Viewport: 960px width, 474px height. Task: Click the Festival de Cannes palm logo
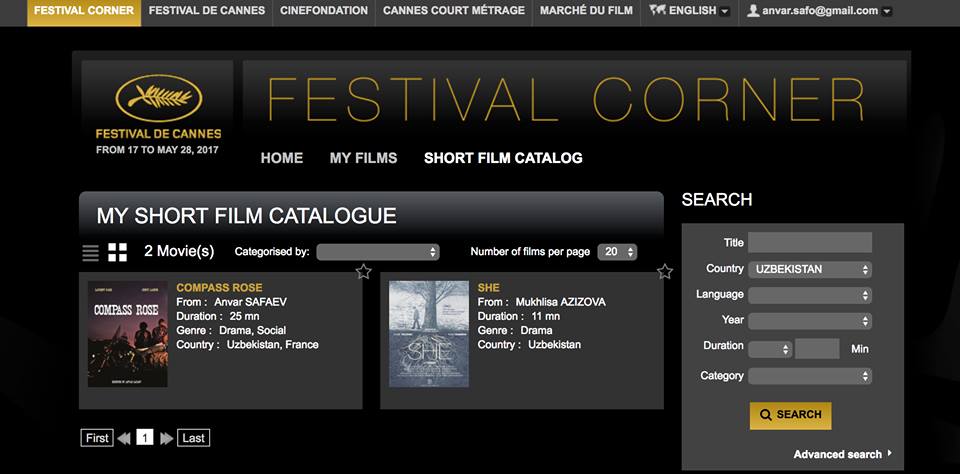(157, 100)
